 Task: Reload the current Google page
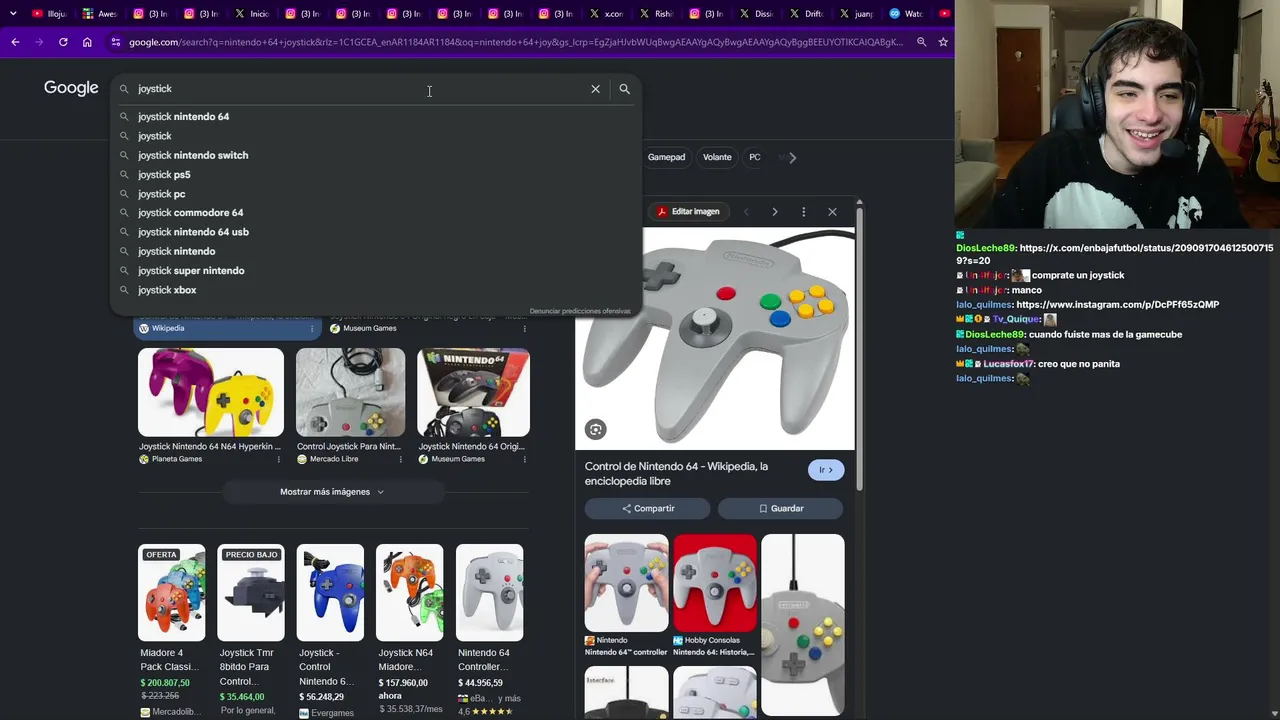click(x=63, y=42)
